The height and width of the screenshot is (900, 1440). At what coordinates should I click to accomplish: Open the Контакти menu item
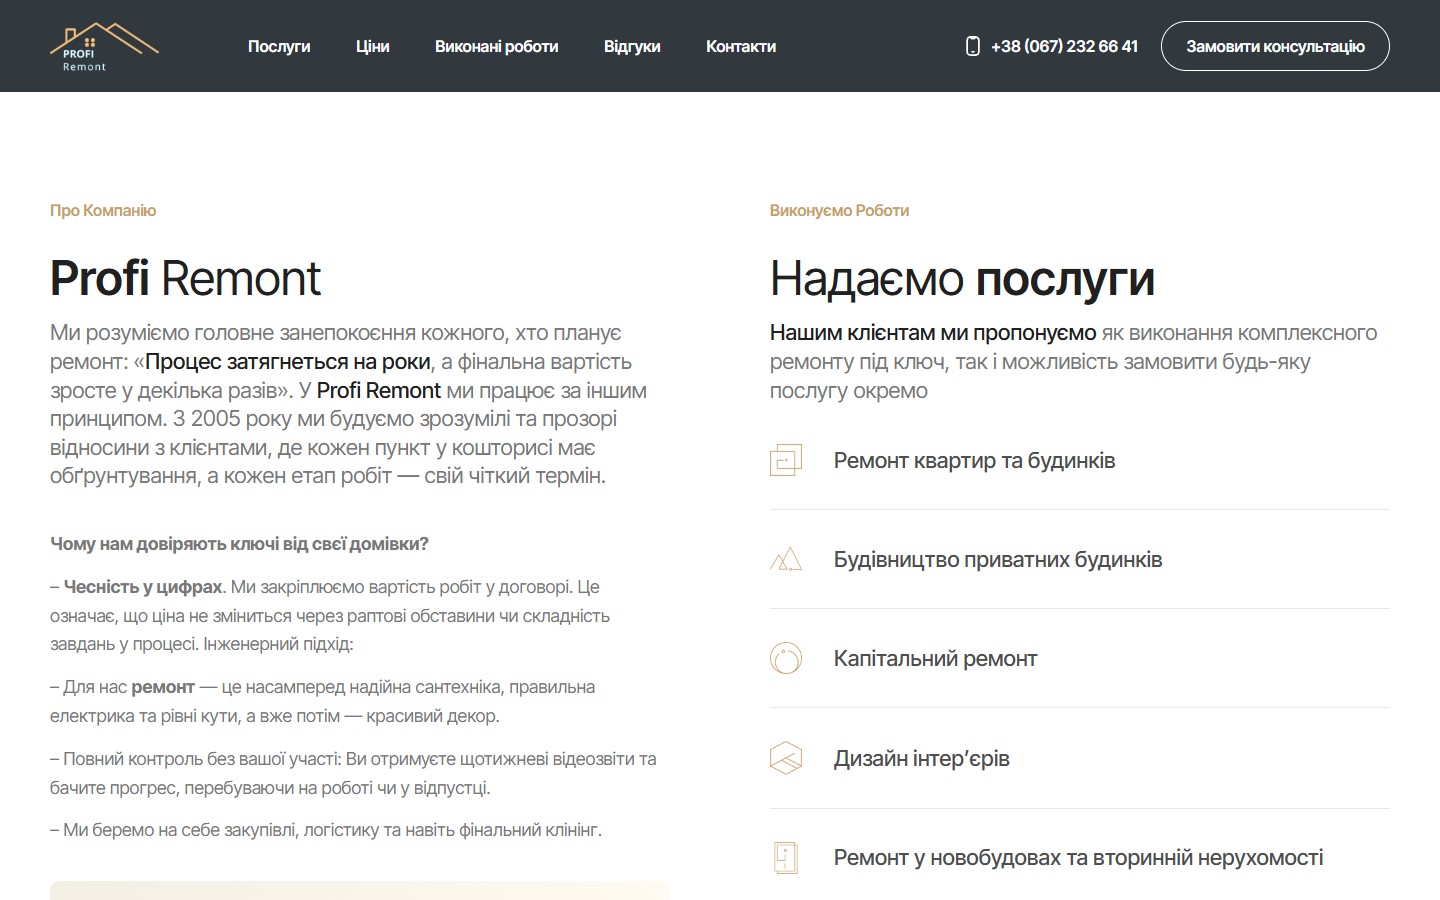coord(741,46)
